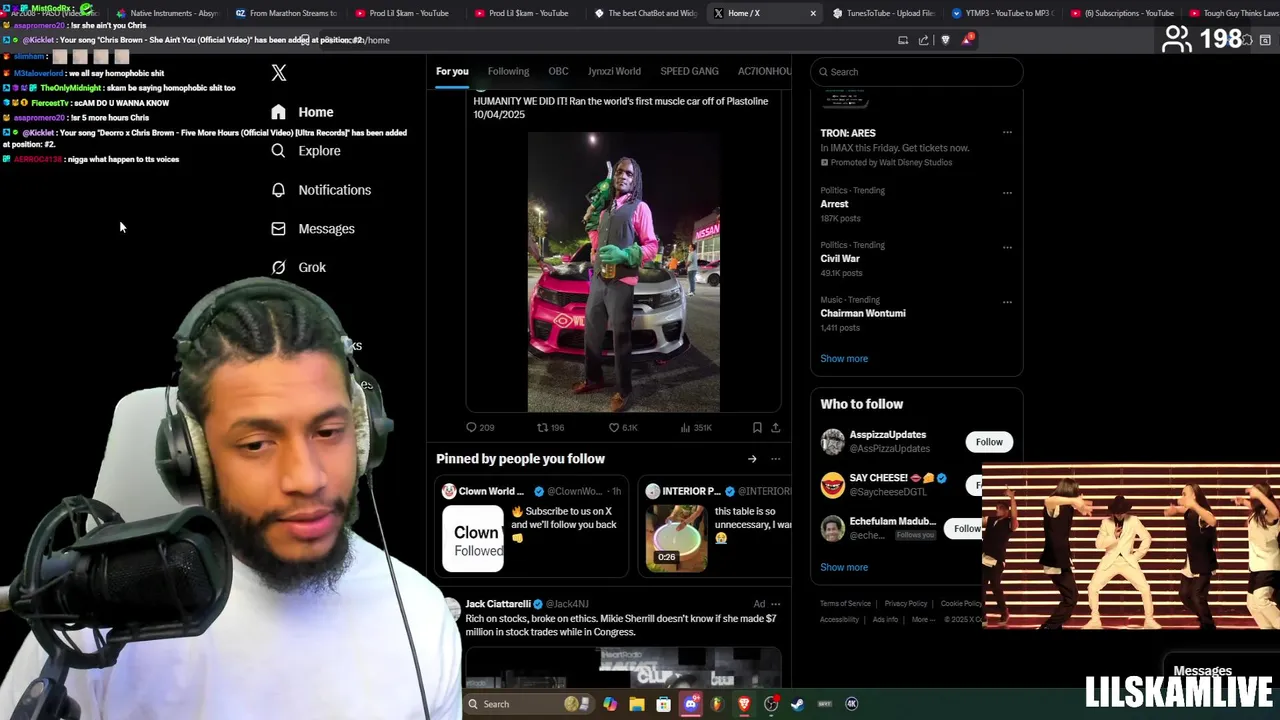Open Privacy Policy link

pos(905,604)
